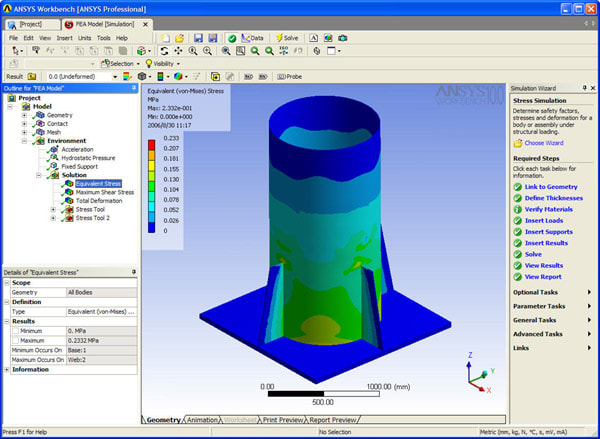600x439 pixels.
Task: Click the camera snapshot toolbar icon
Action: [343, 38]
